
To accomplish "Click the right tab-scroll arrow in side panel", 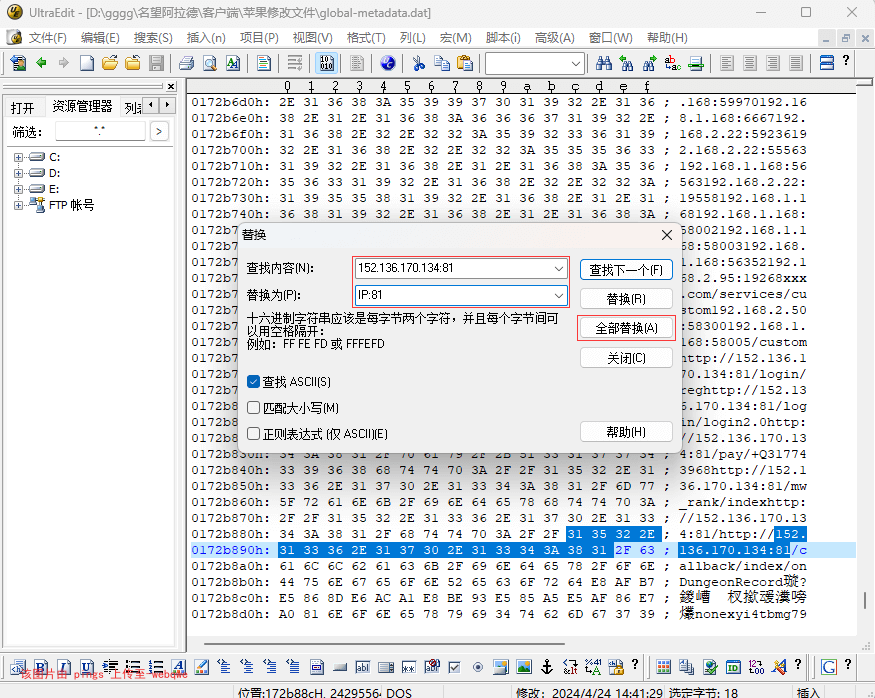I will click(x=167, y=104).
